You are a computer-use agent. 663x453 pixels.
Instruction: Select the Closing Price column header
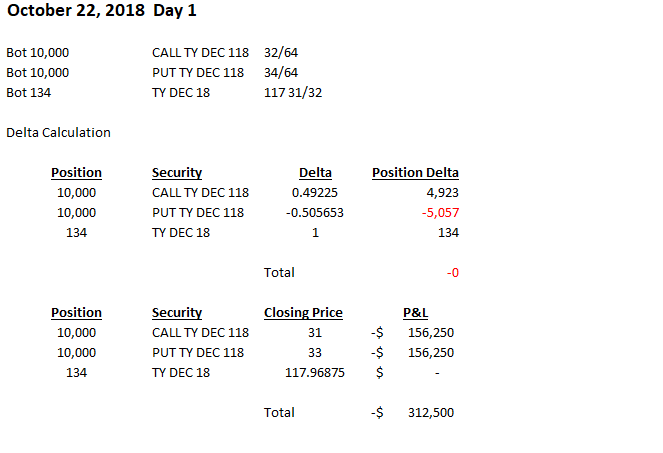(303, 313)
